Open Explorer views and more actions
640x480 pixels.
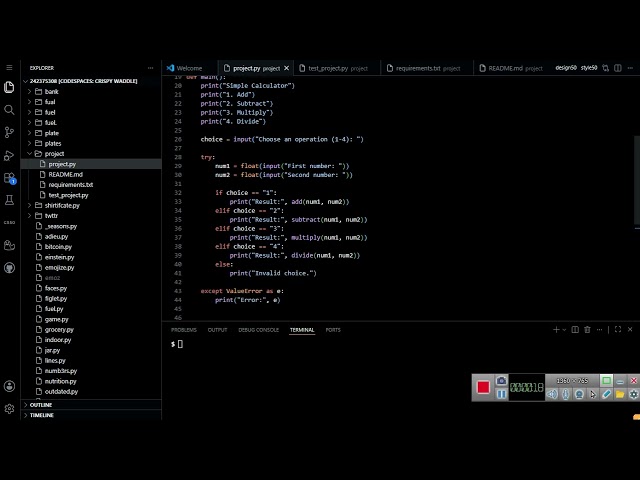coord(151,68)
